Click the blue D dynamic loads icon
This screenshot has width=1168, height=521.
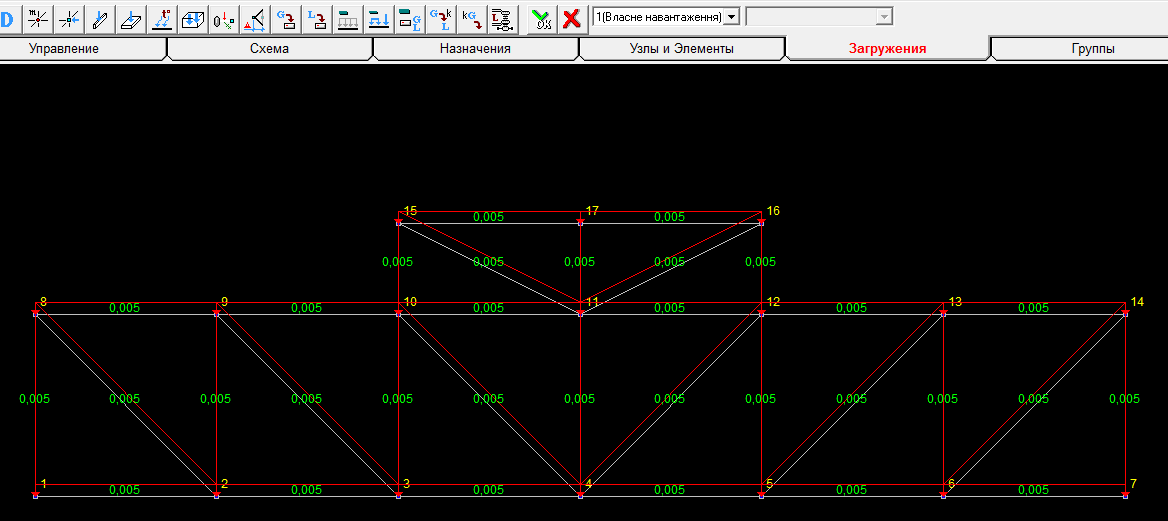tap(7, 19)
